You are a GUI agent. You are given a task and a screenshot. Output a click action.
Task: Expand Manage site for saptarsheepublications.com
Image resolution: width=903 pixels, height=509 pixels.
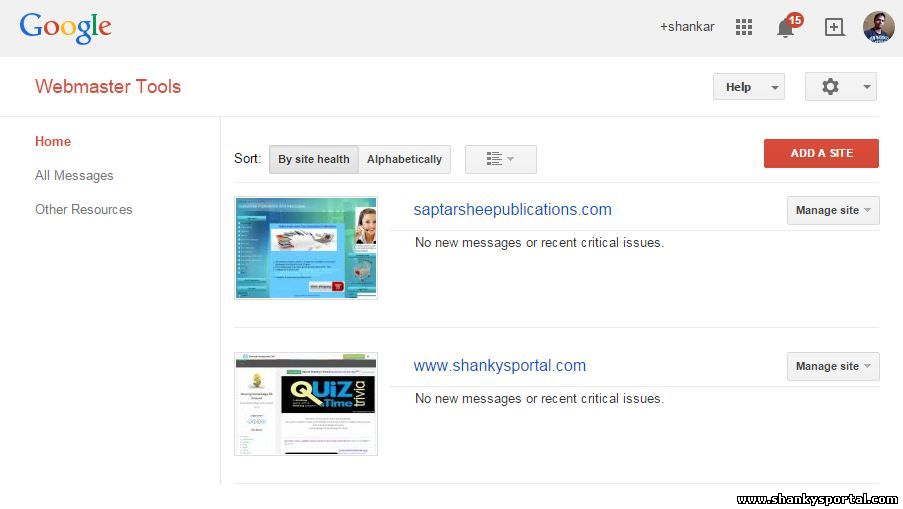click(x=833, y=210)
